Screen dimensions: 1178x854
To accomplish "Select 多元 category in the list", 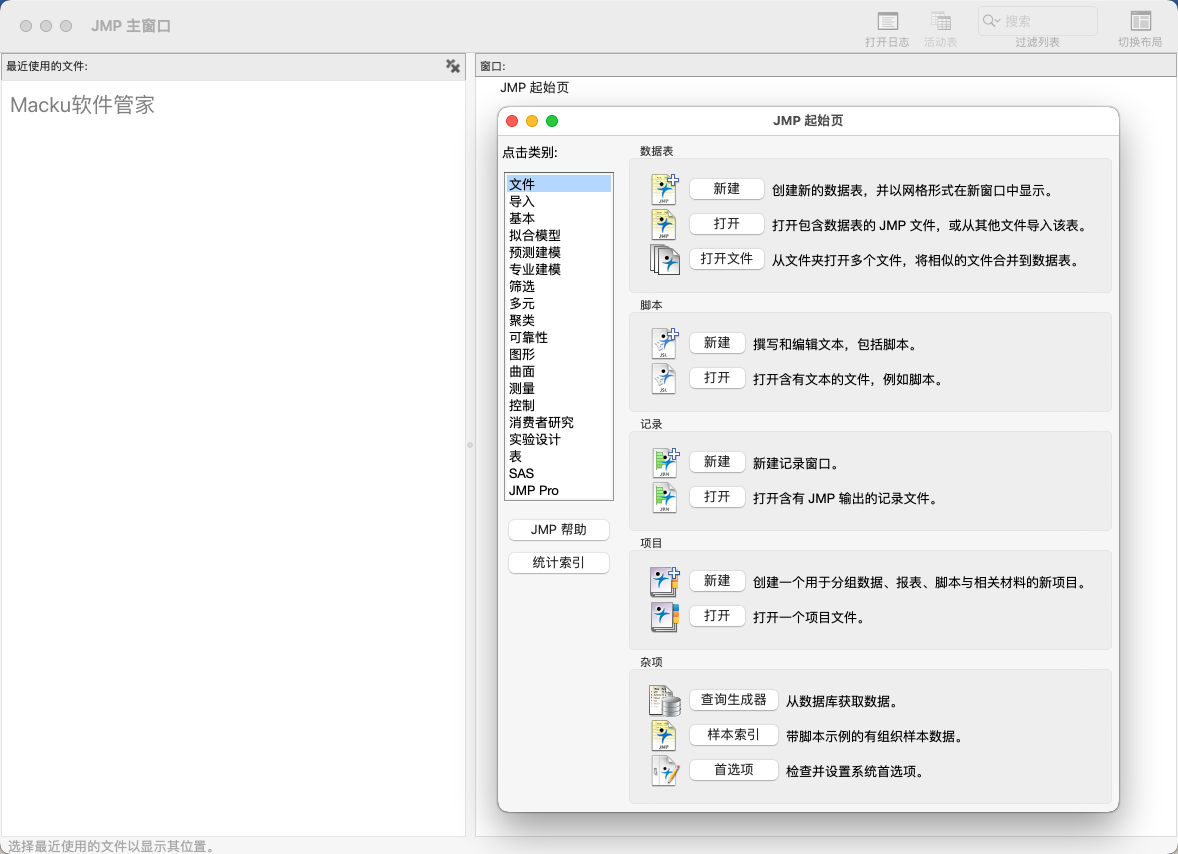I will click(x=559, y=303).
